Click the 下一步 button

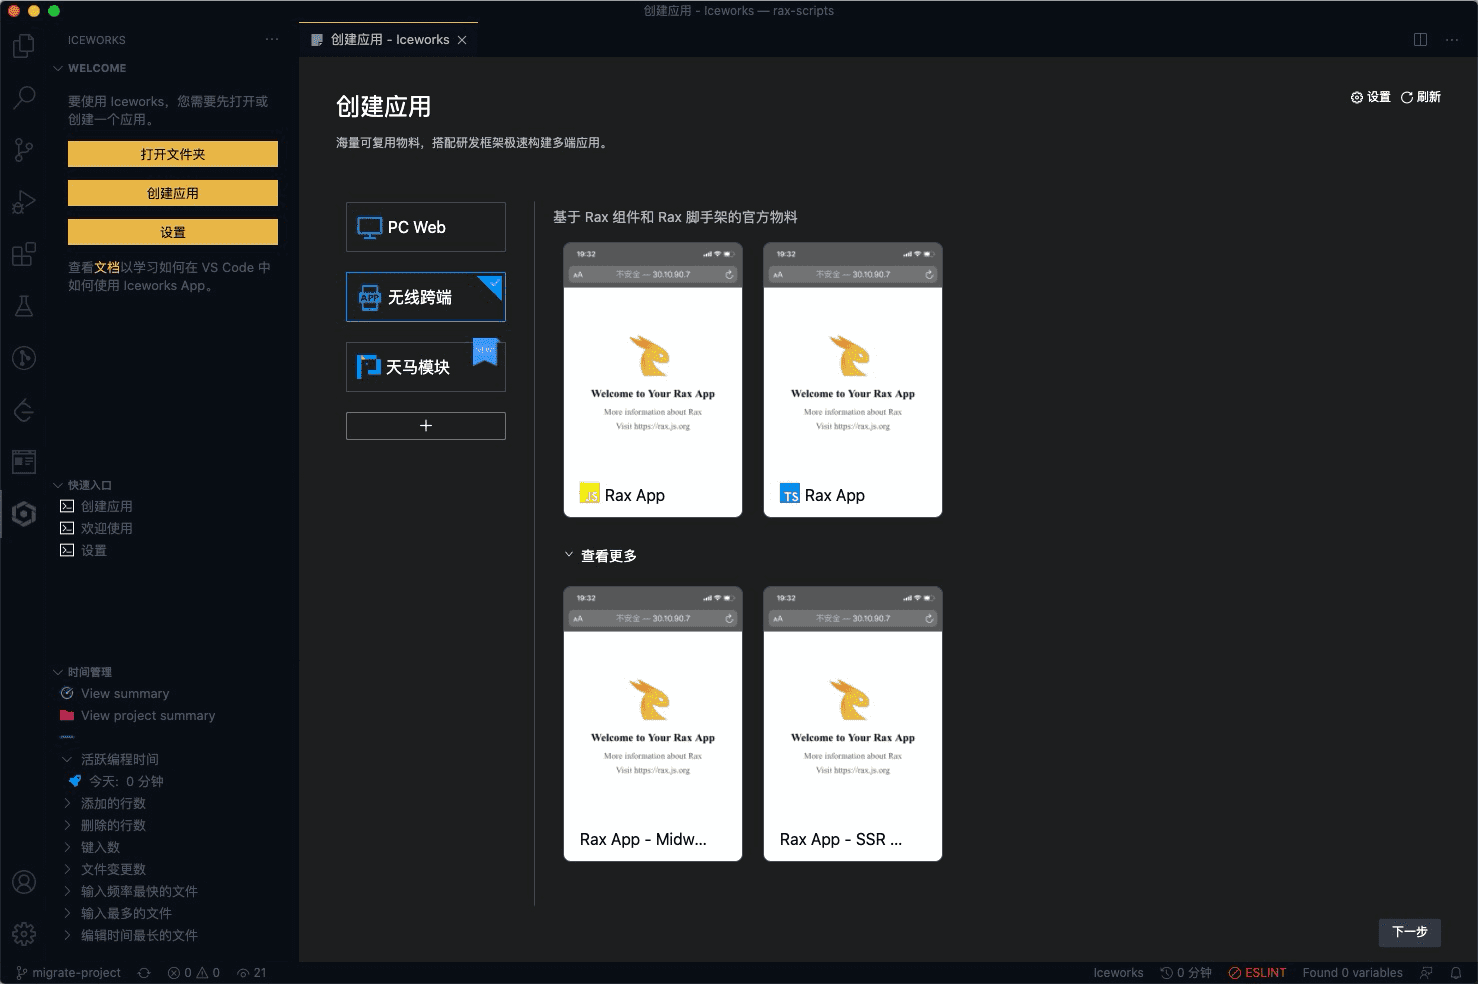[1410, 932]
